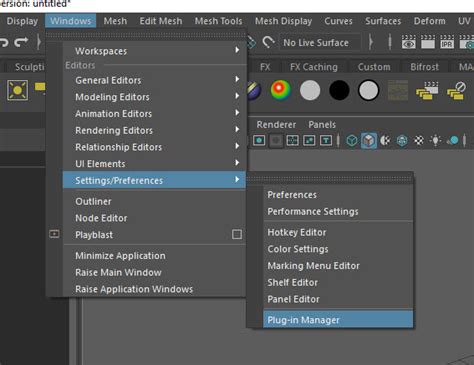Open the Deform menu
This screenshot has width=474, height=365.
pyautogui.click(x=429, y=21)
